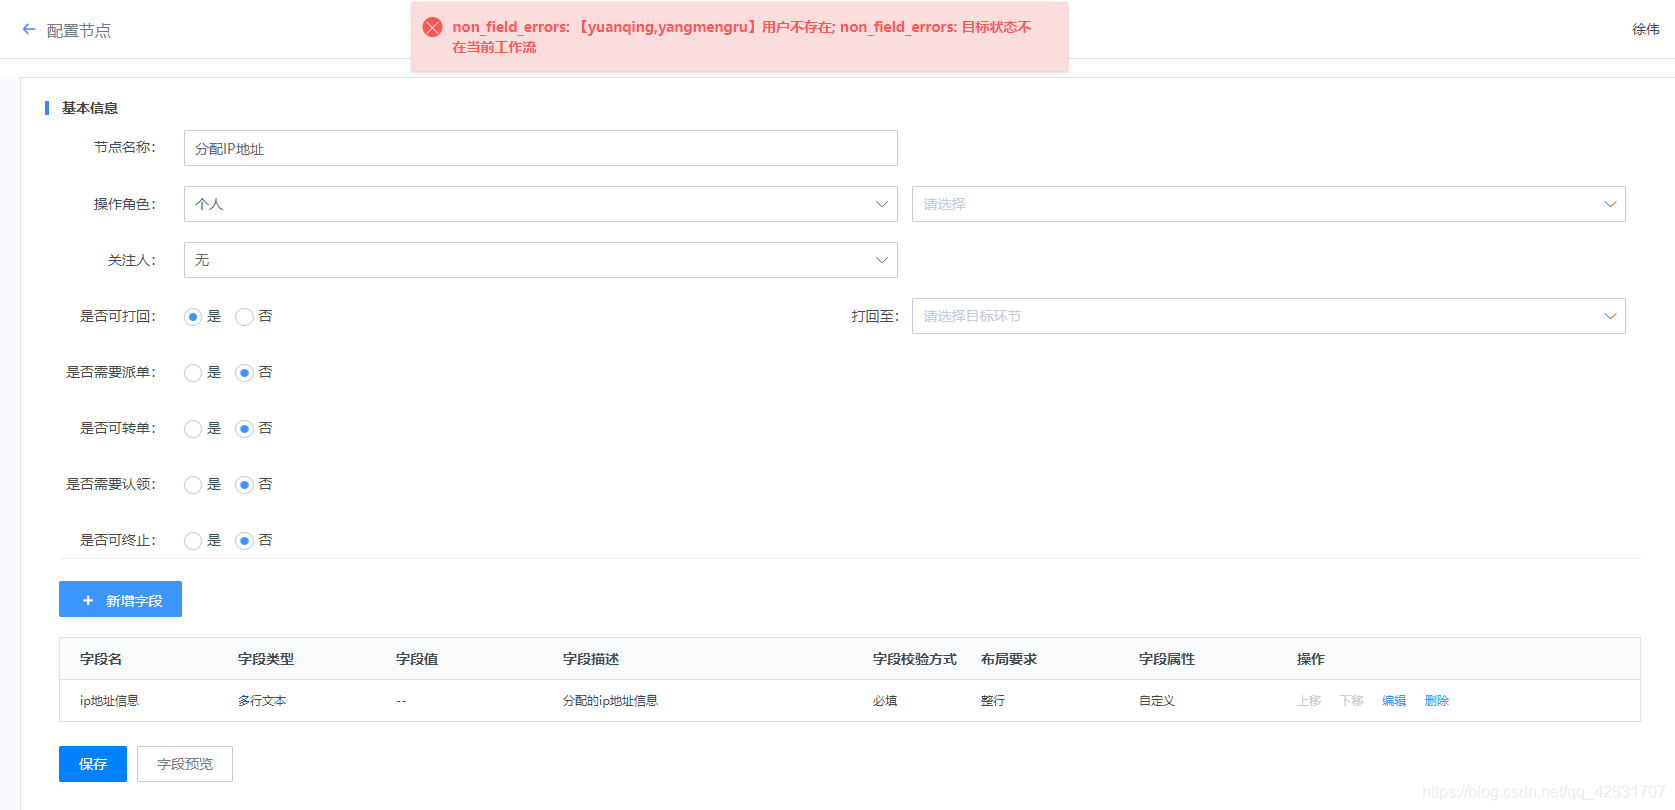Select 否 for 是否需要认领

tap(244, 485)
